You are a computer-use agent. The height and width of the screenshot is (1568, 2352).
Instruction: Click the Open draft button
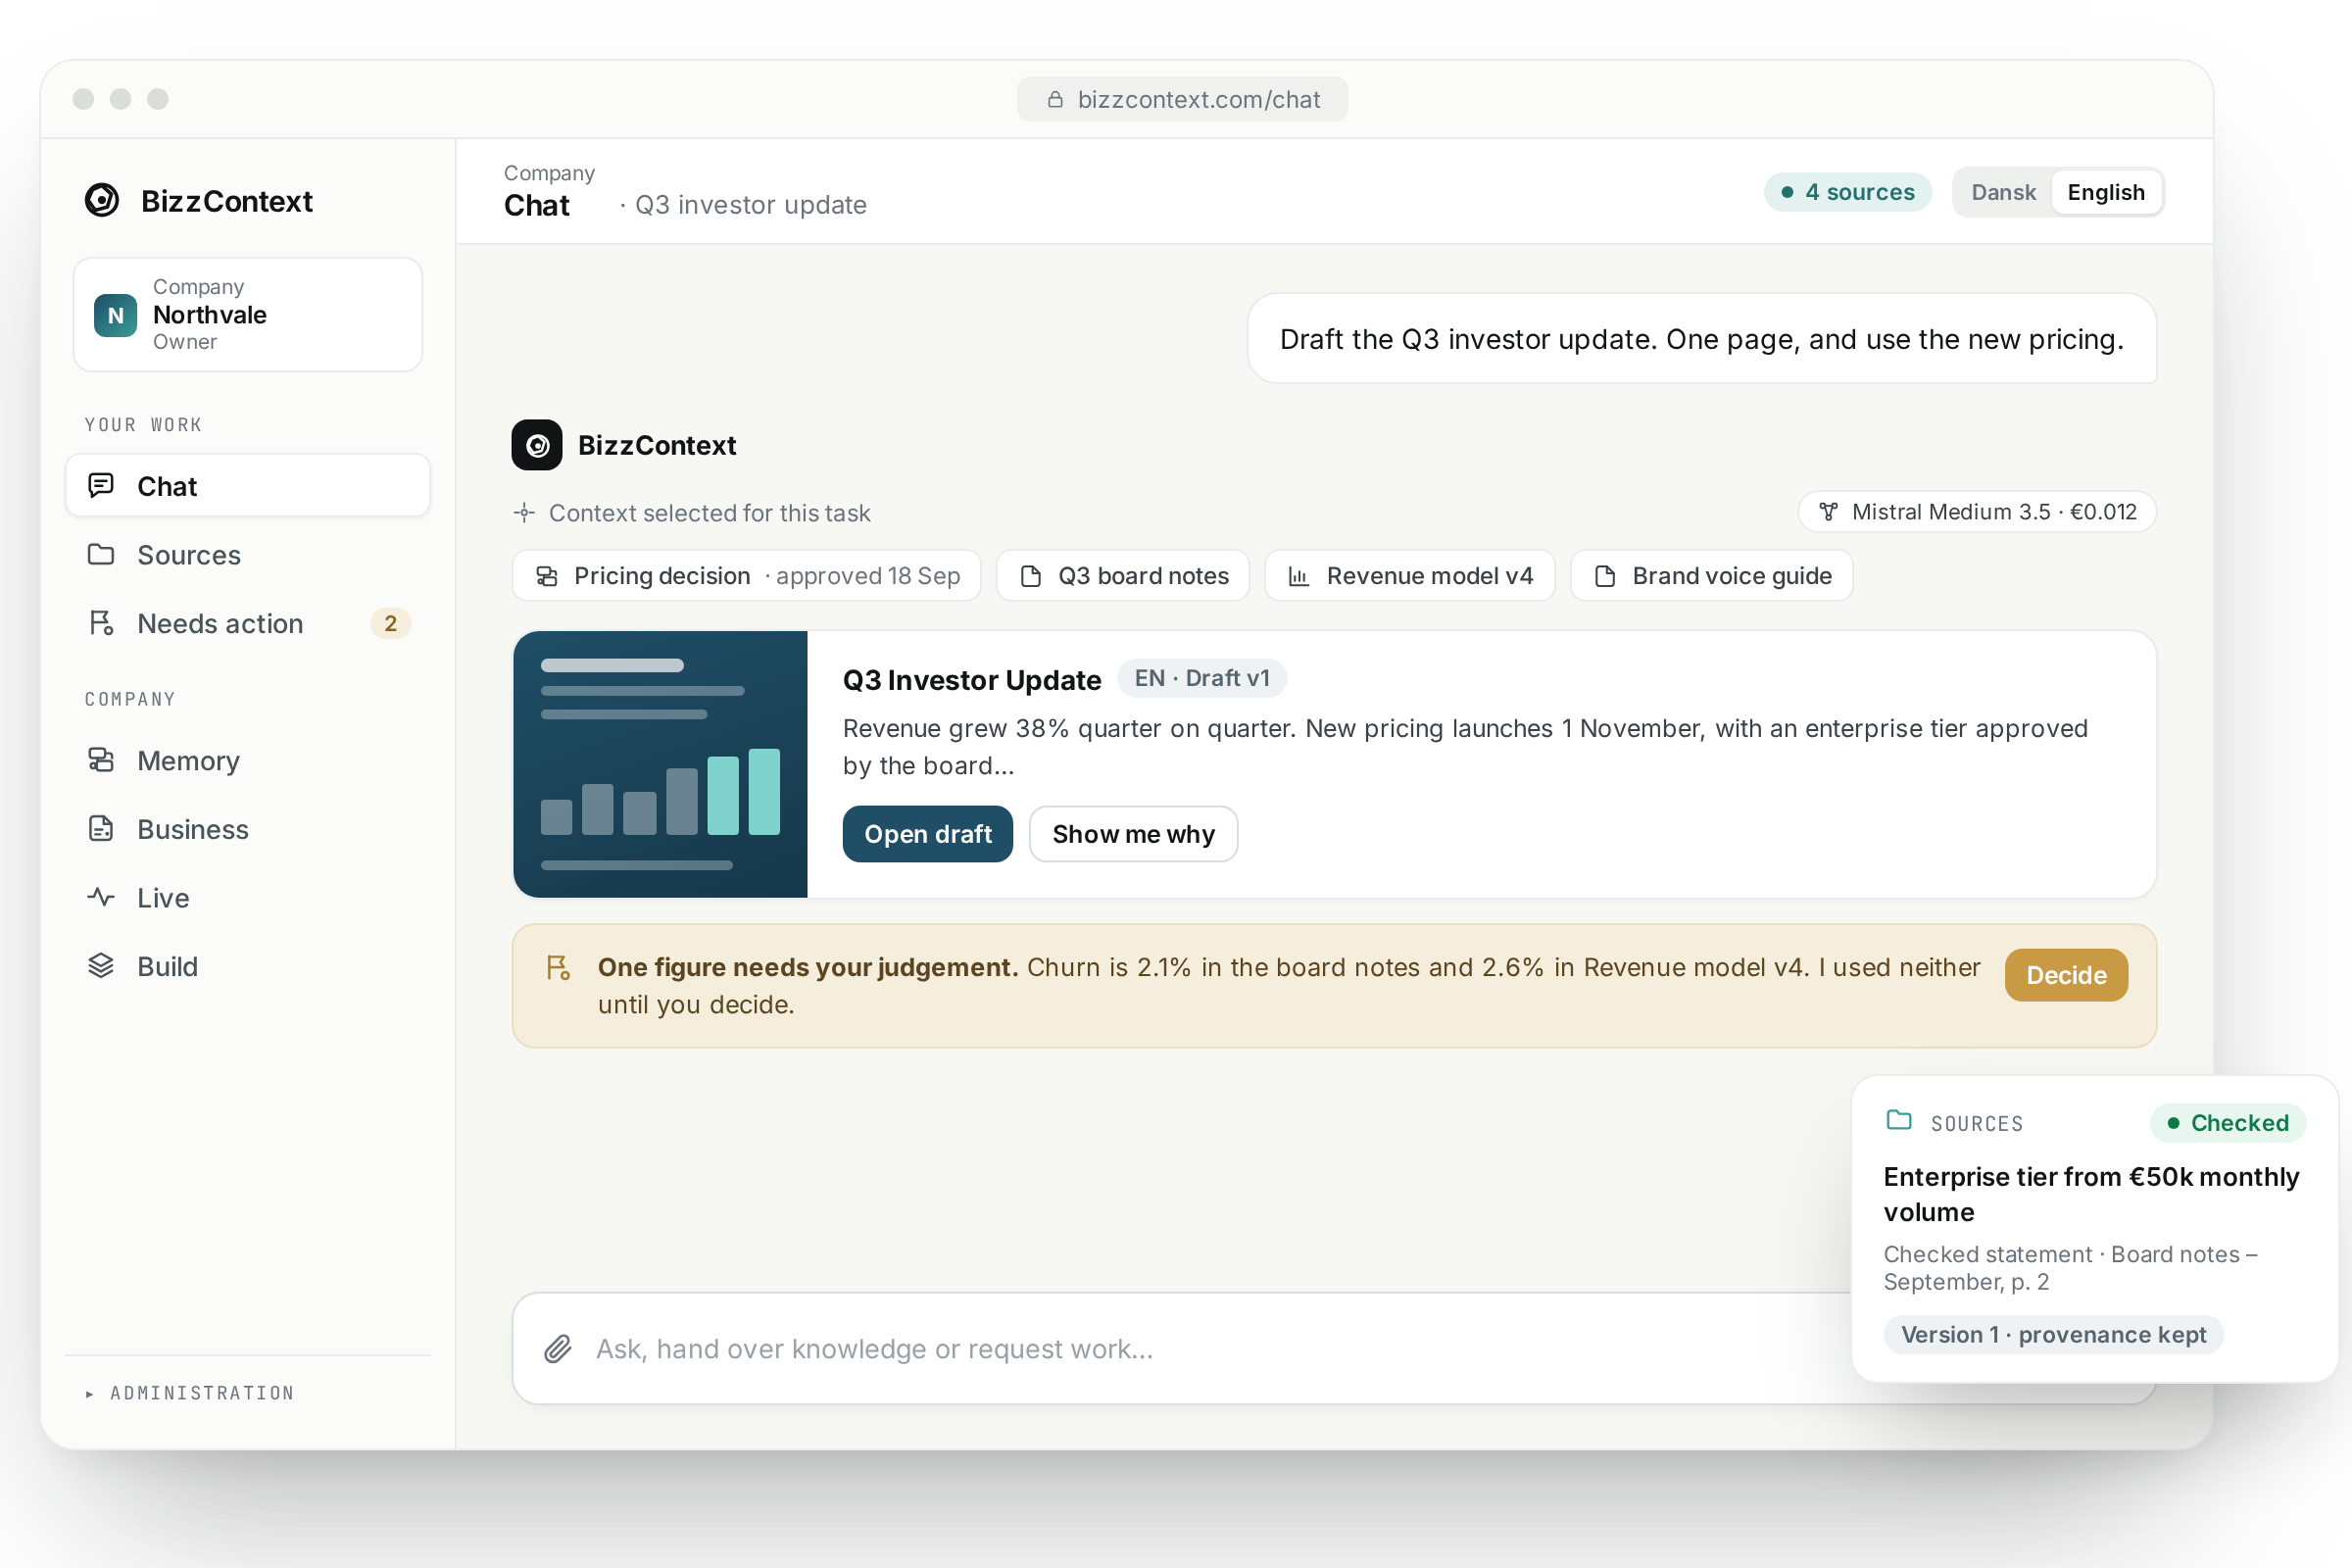(927, 834)
